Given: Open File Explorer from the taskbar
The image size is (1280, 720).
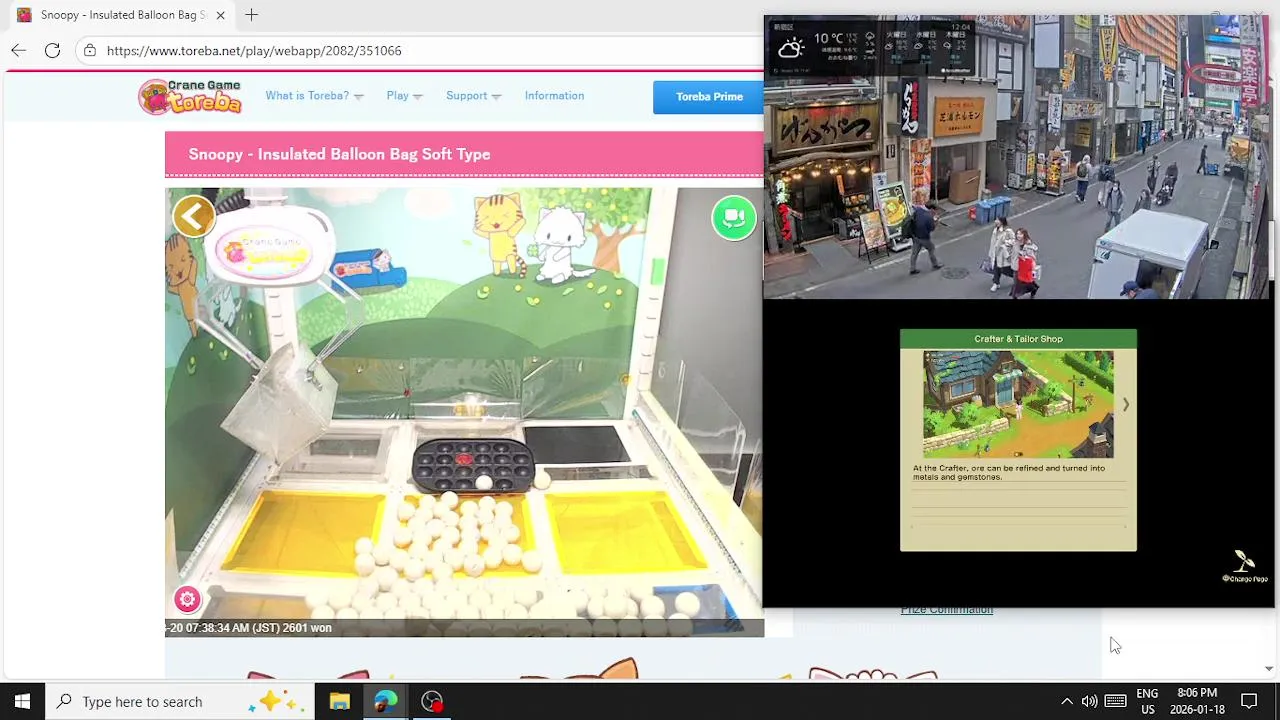Looking at the screenshot, I should [340, 701].
